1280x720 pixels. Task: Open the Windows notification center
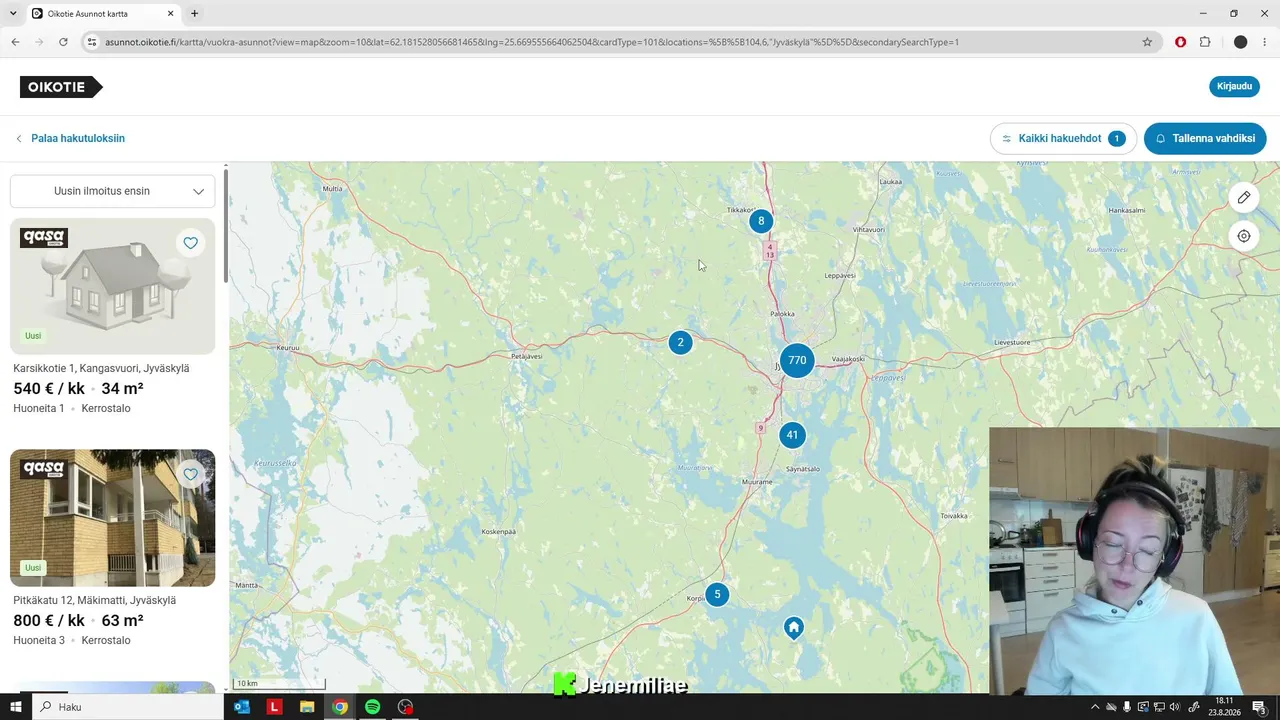[x=1261, y=707]
